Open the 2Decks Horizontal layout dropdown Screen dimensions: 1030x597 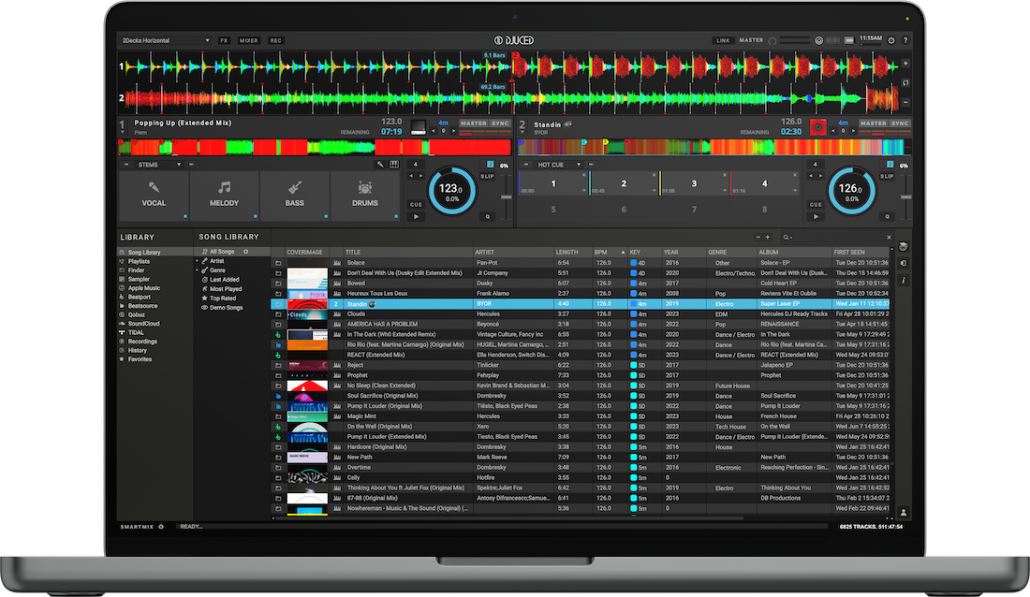point(164,40)
